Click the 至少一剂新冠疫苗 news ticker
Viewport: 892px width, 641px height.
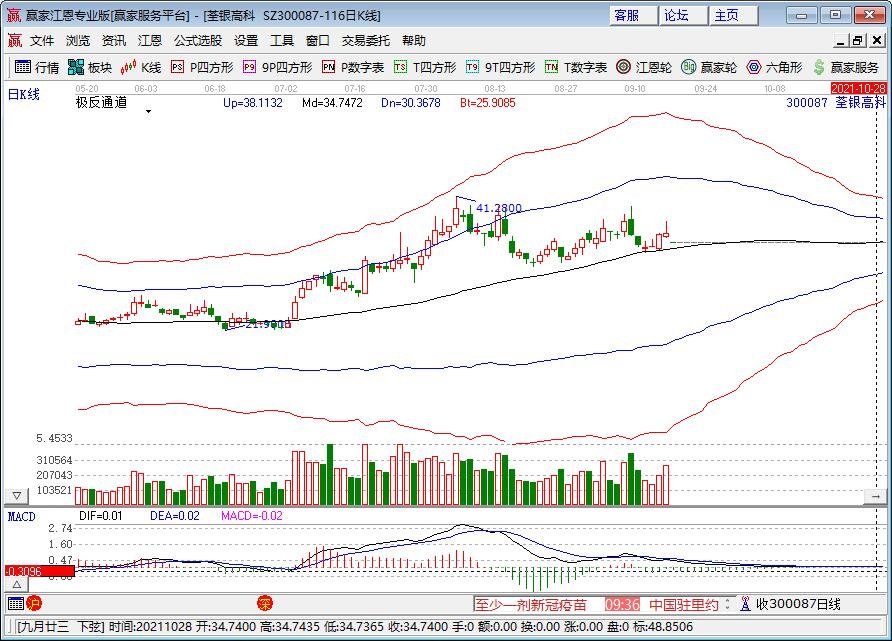pyautogui.click(x=530, y=604)
